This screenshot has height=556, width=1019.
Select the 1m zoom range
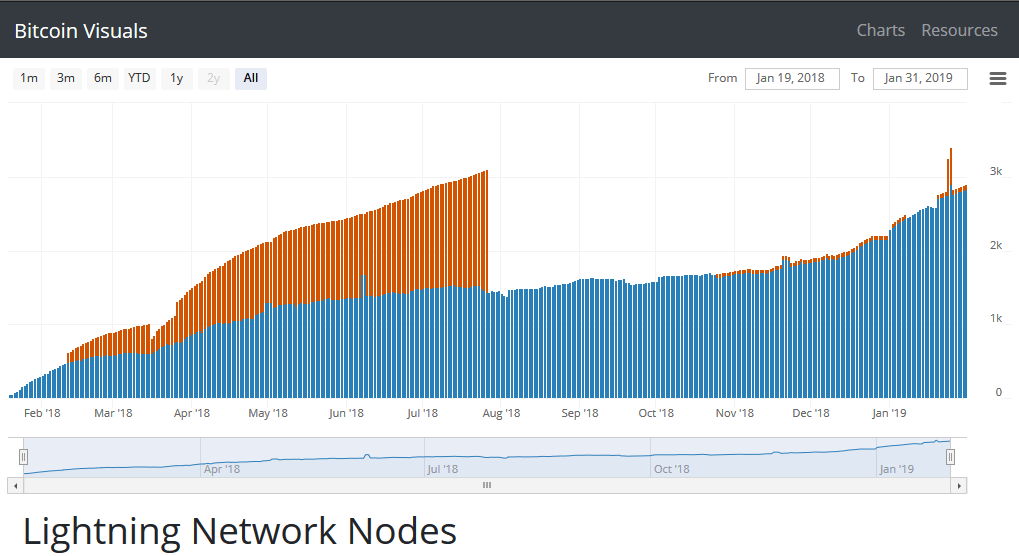coord(29,78)
